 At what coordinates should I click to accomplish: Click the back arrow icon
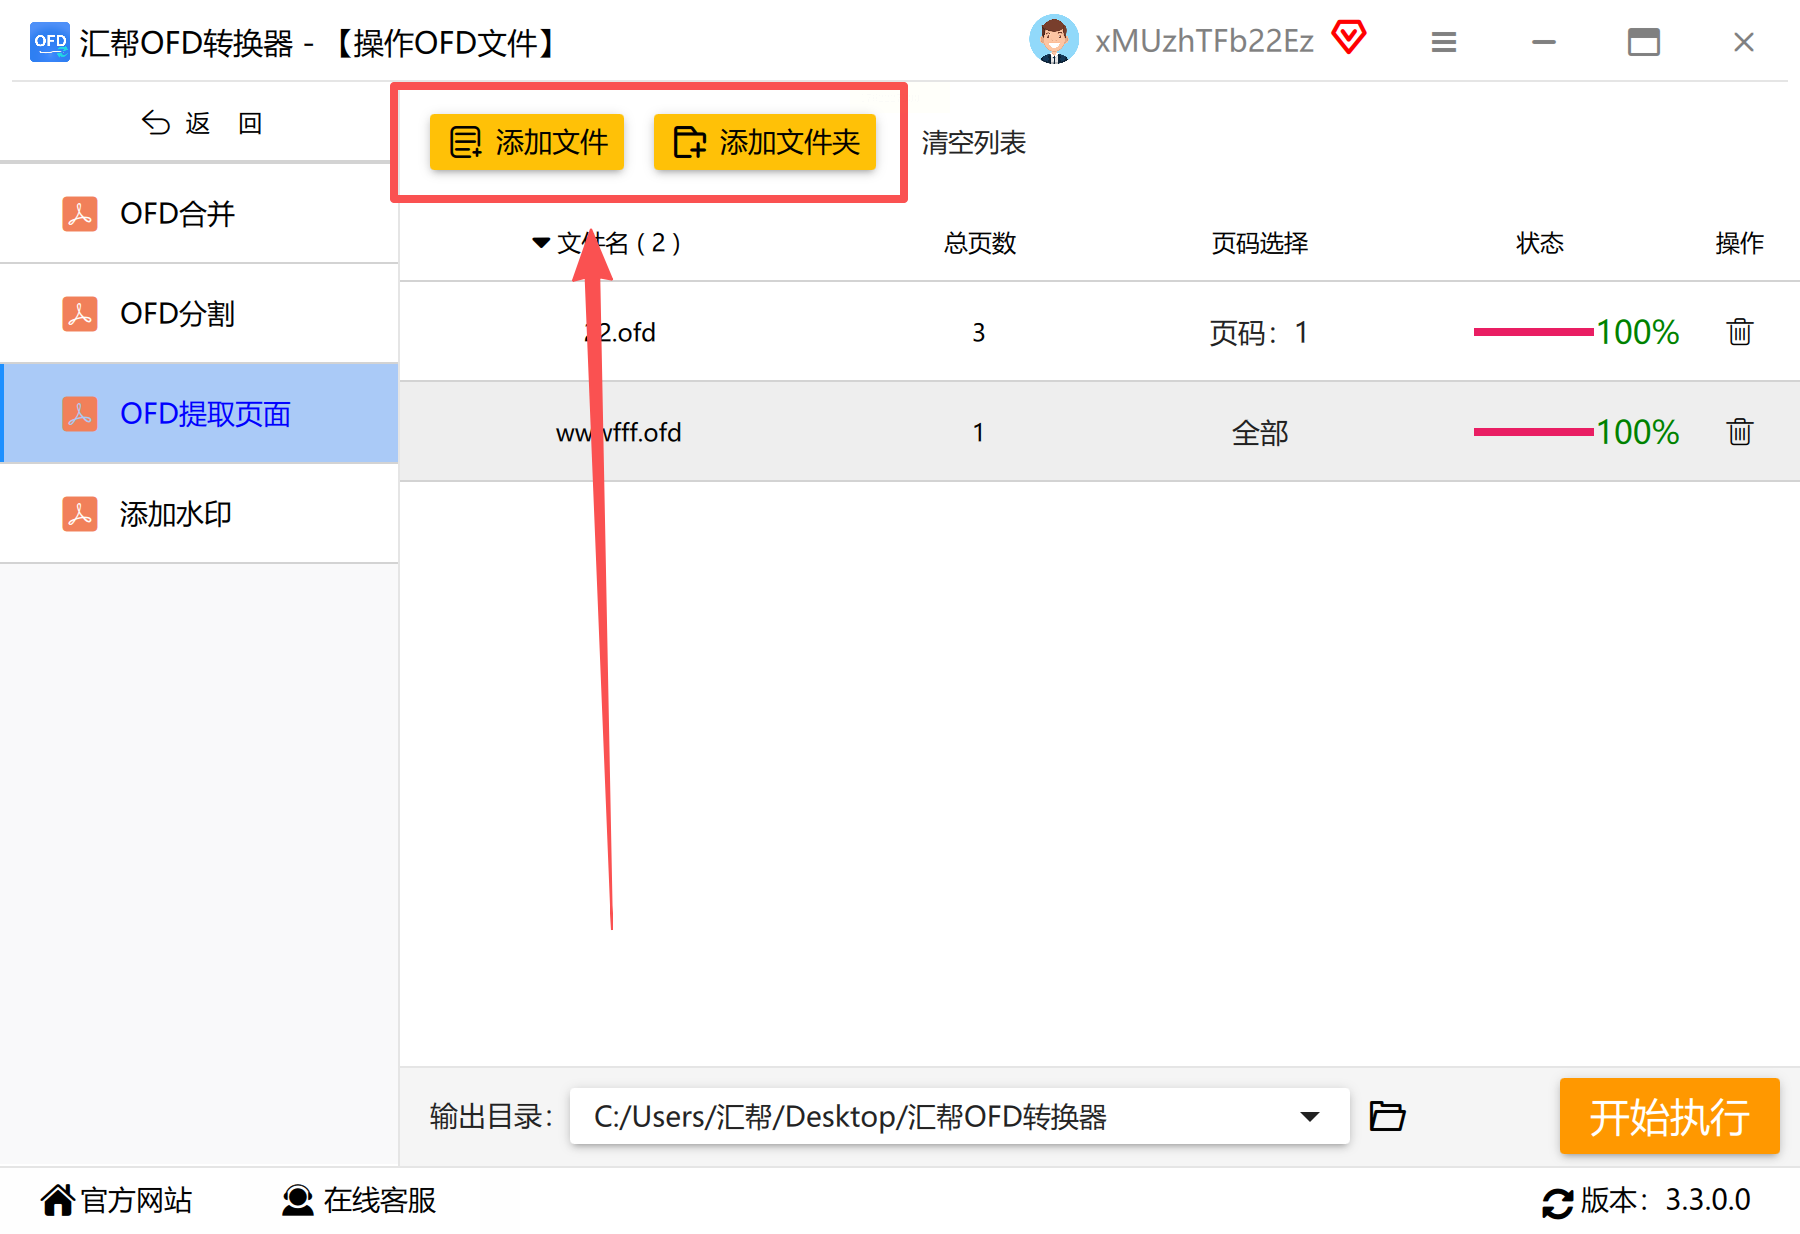pyautogui.click(x=156, y=122)
